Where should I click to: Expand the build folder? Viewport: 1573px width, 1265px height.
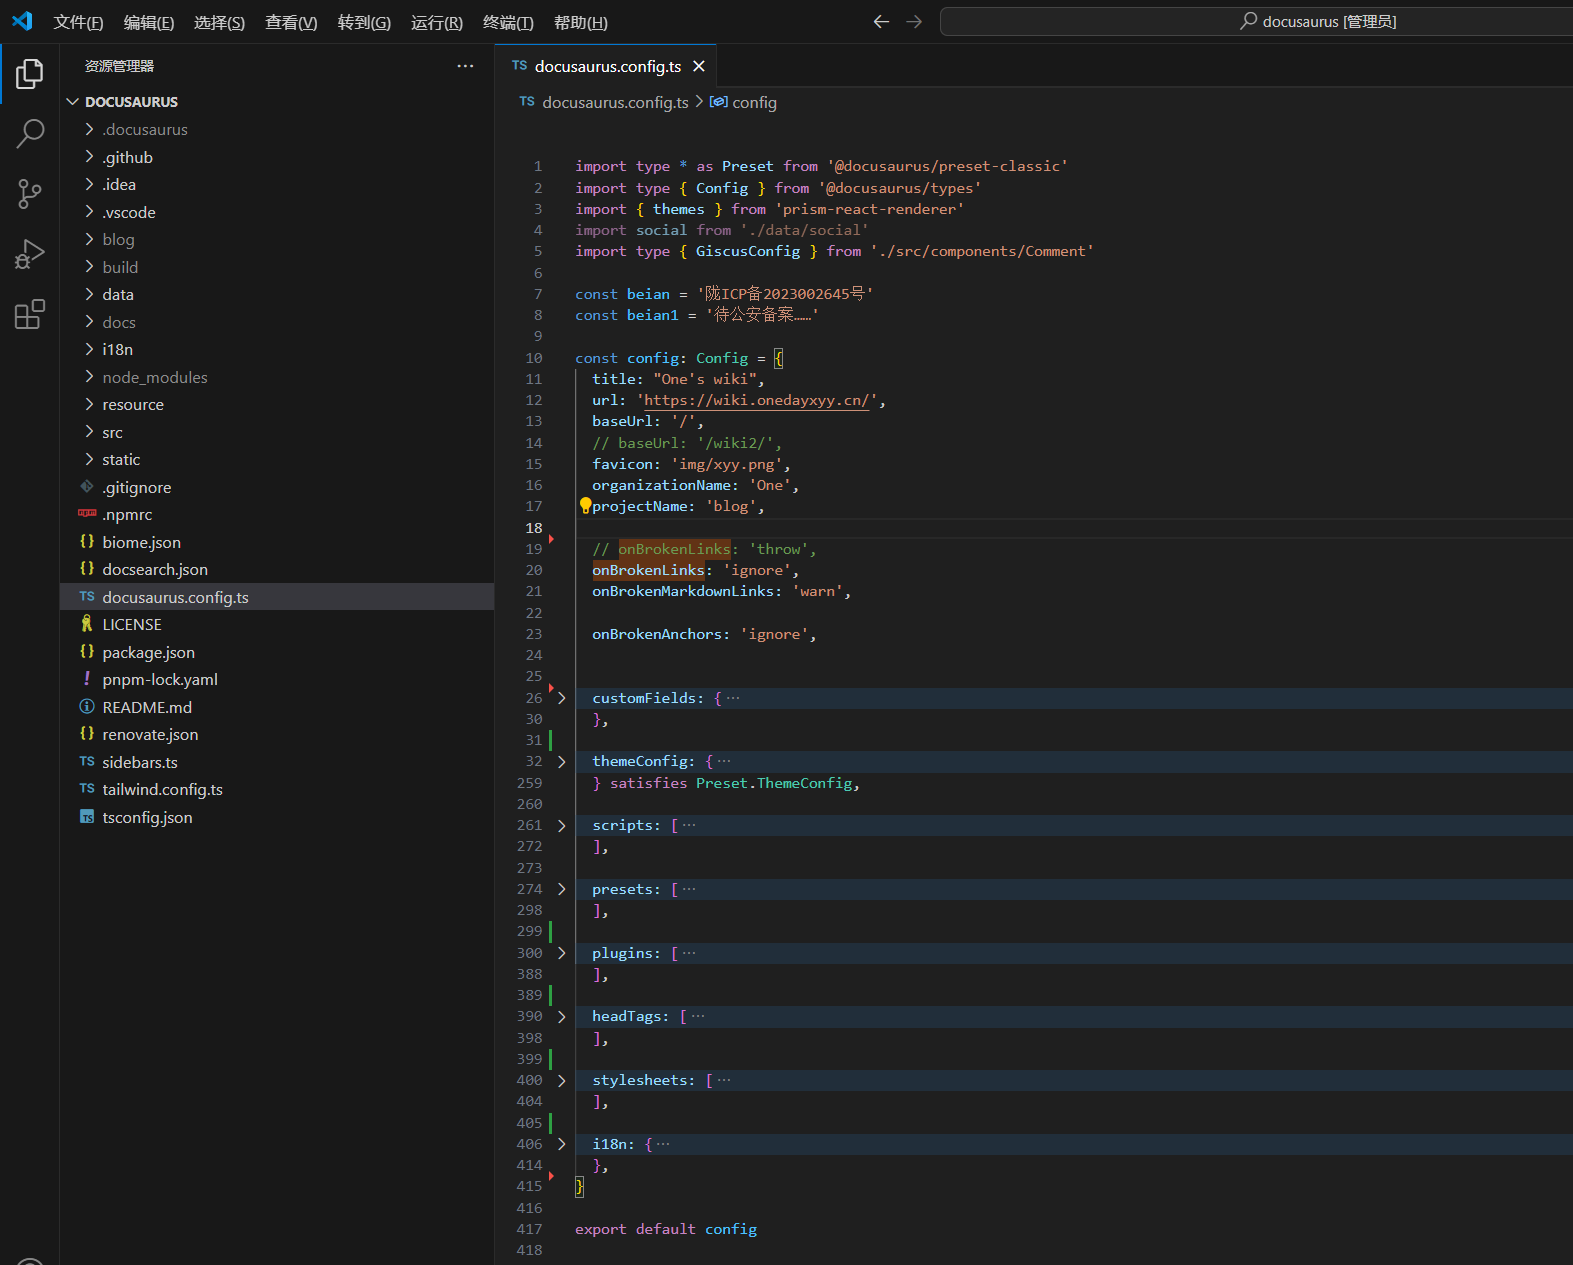(277, 267)
